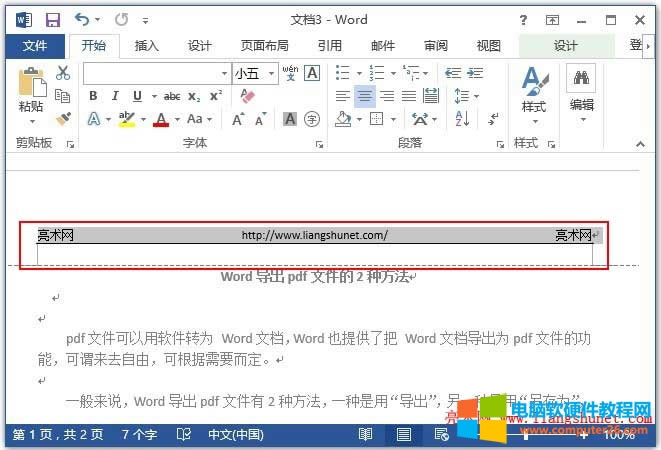Decrease font size with shrink icon

[x=261, y=119]
